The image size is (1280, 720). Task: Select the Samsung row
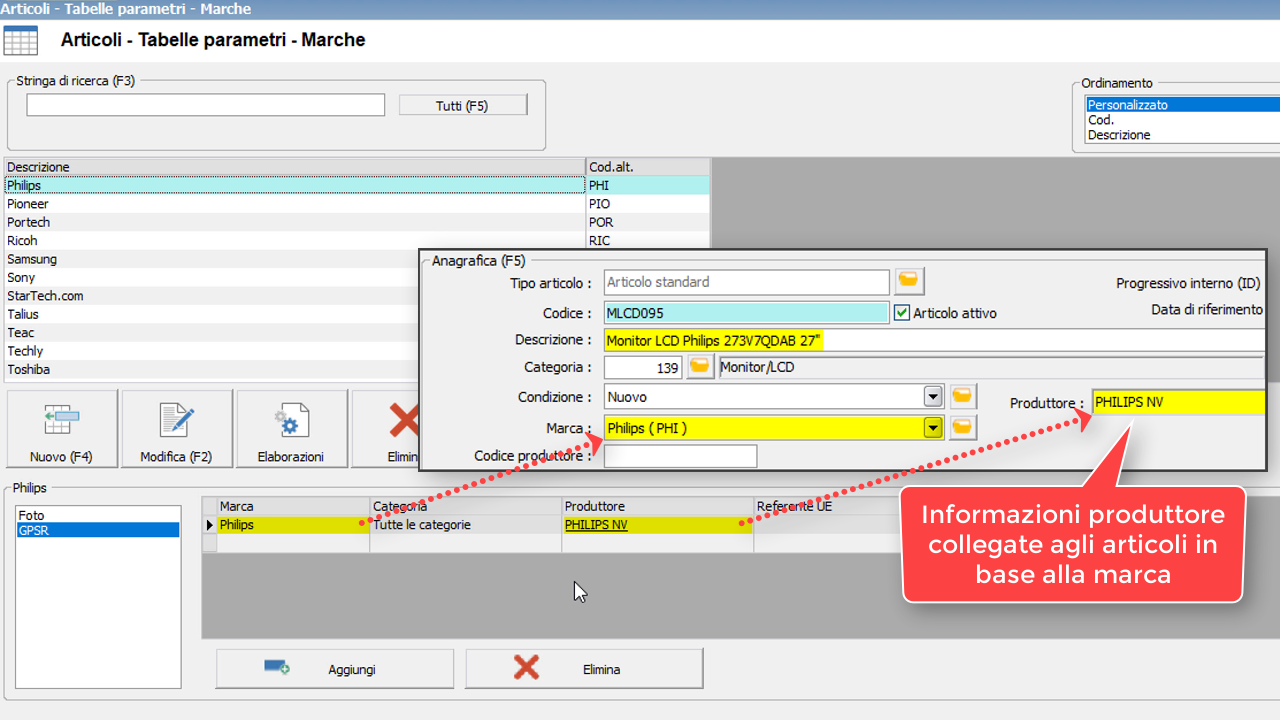(x=212, y=259)
